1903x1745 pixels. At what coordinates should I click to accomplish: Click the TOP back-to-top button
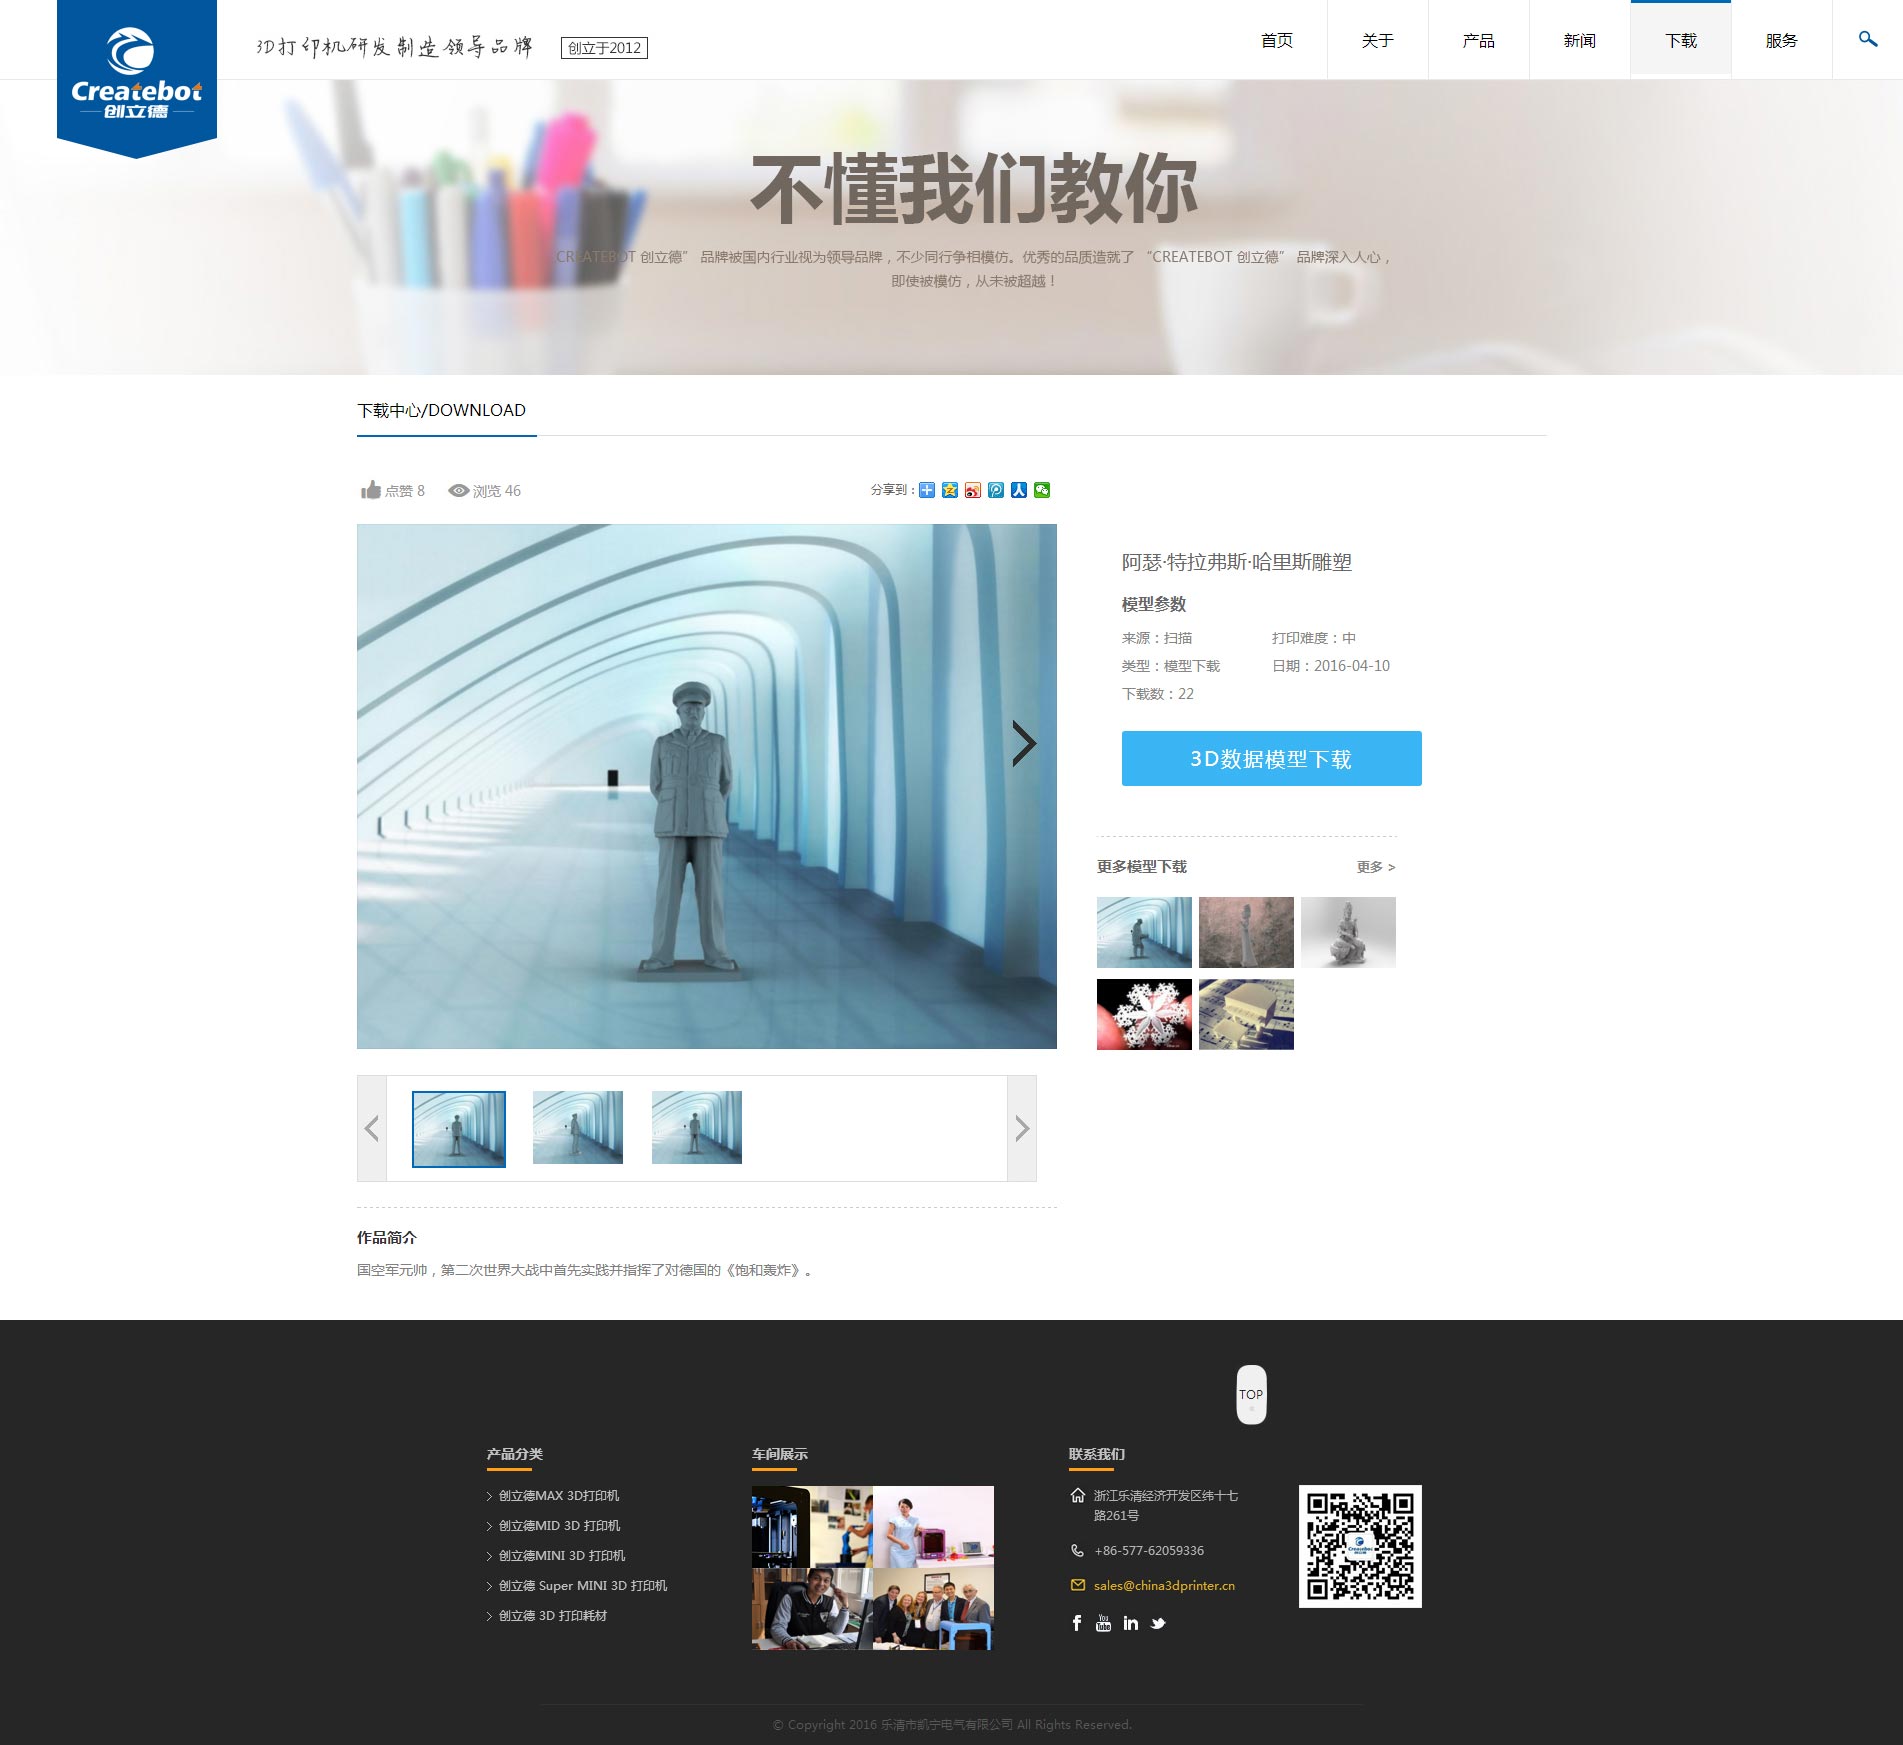[x=1251, y=1394]
